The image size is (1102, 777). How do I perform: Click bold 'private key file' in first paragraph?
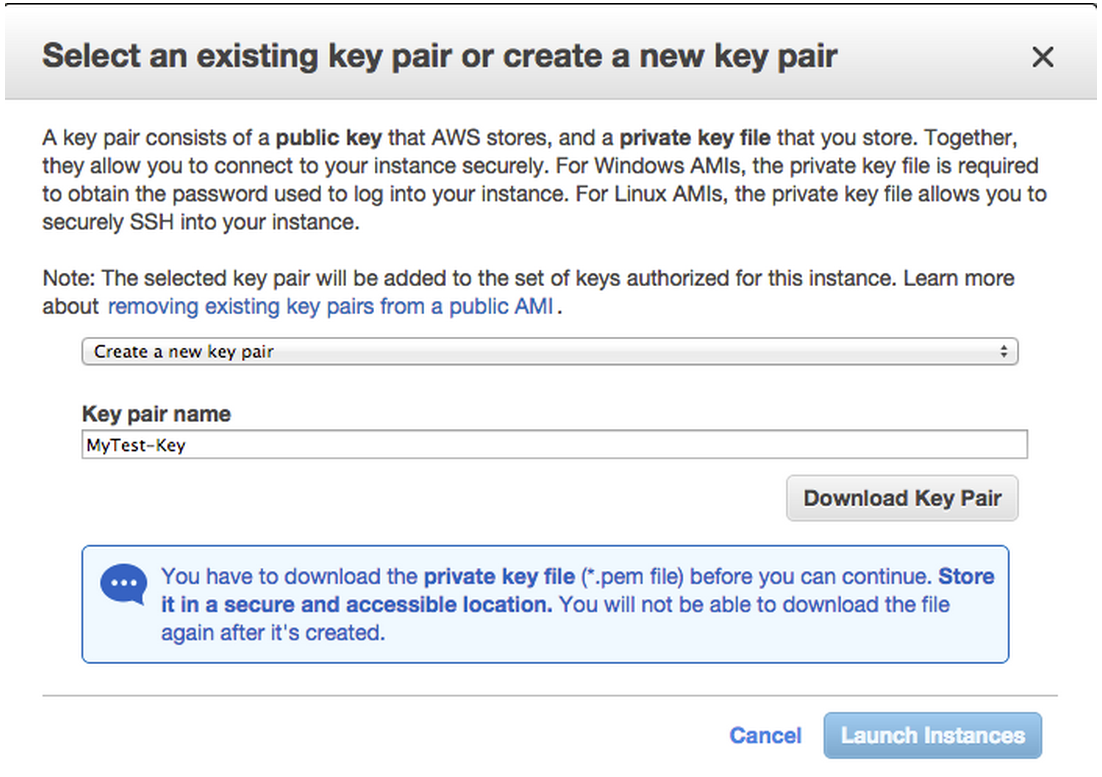(696, 138)
